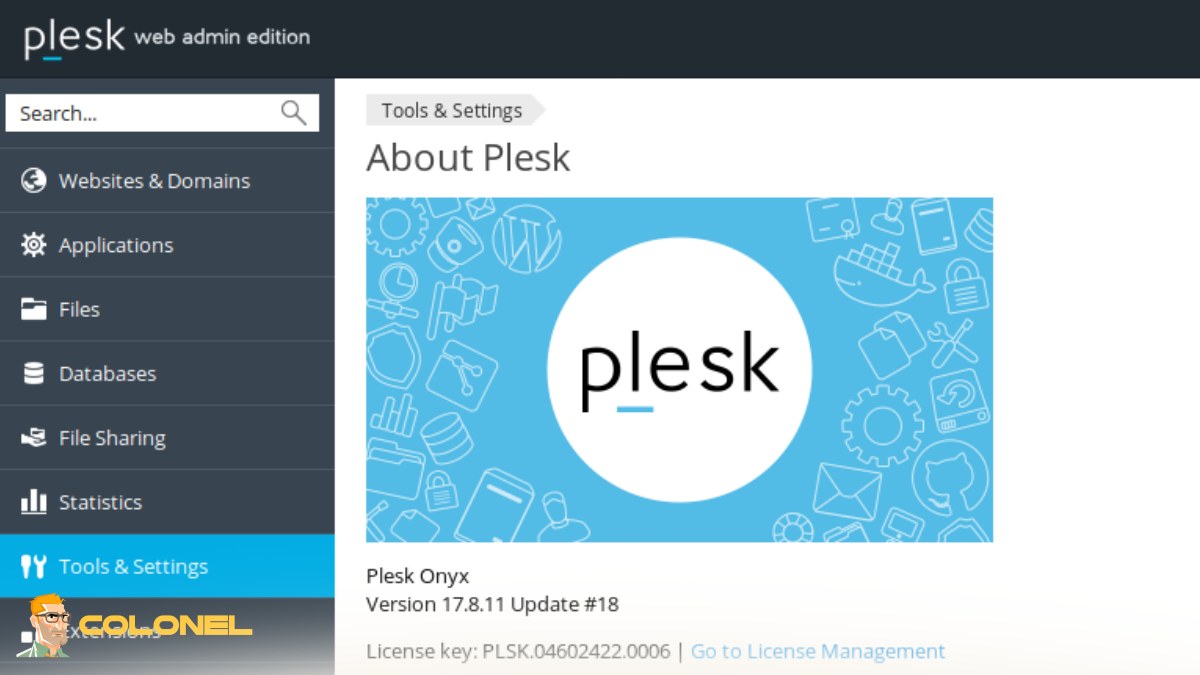Click the license key PLSK.04602422.0006 text

[x=577, y=651]
